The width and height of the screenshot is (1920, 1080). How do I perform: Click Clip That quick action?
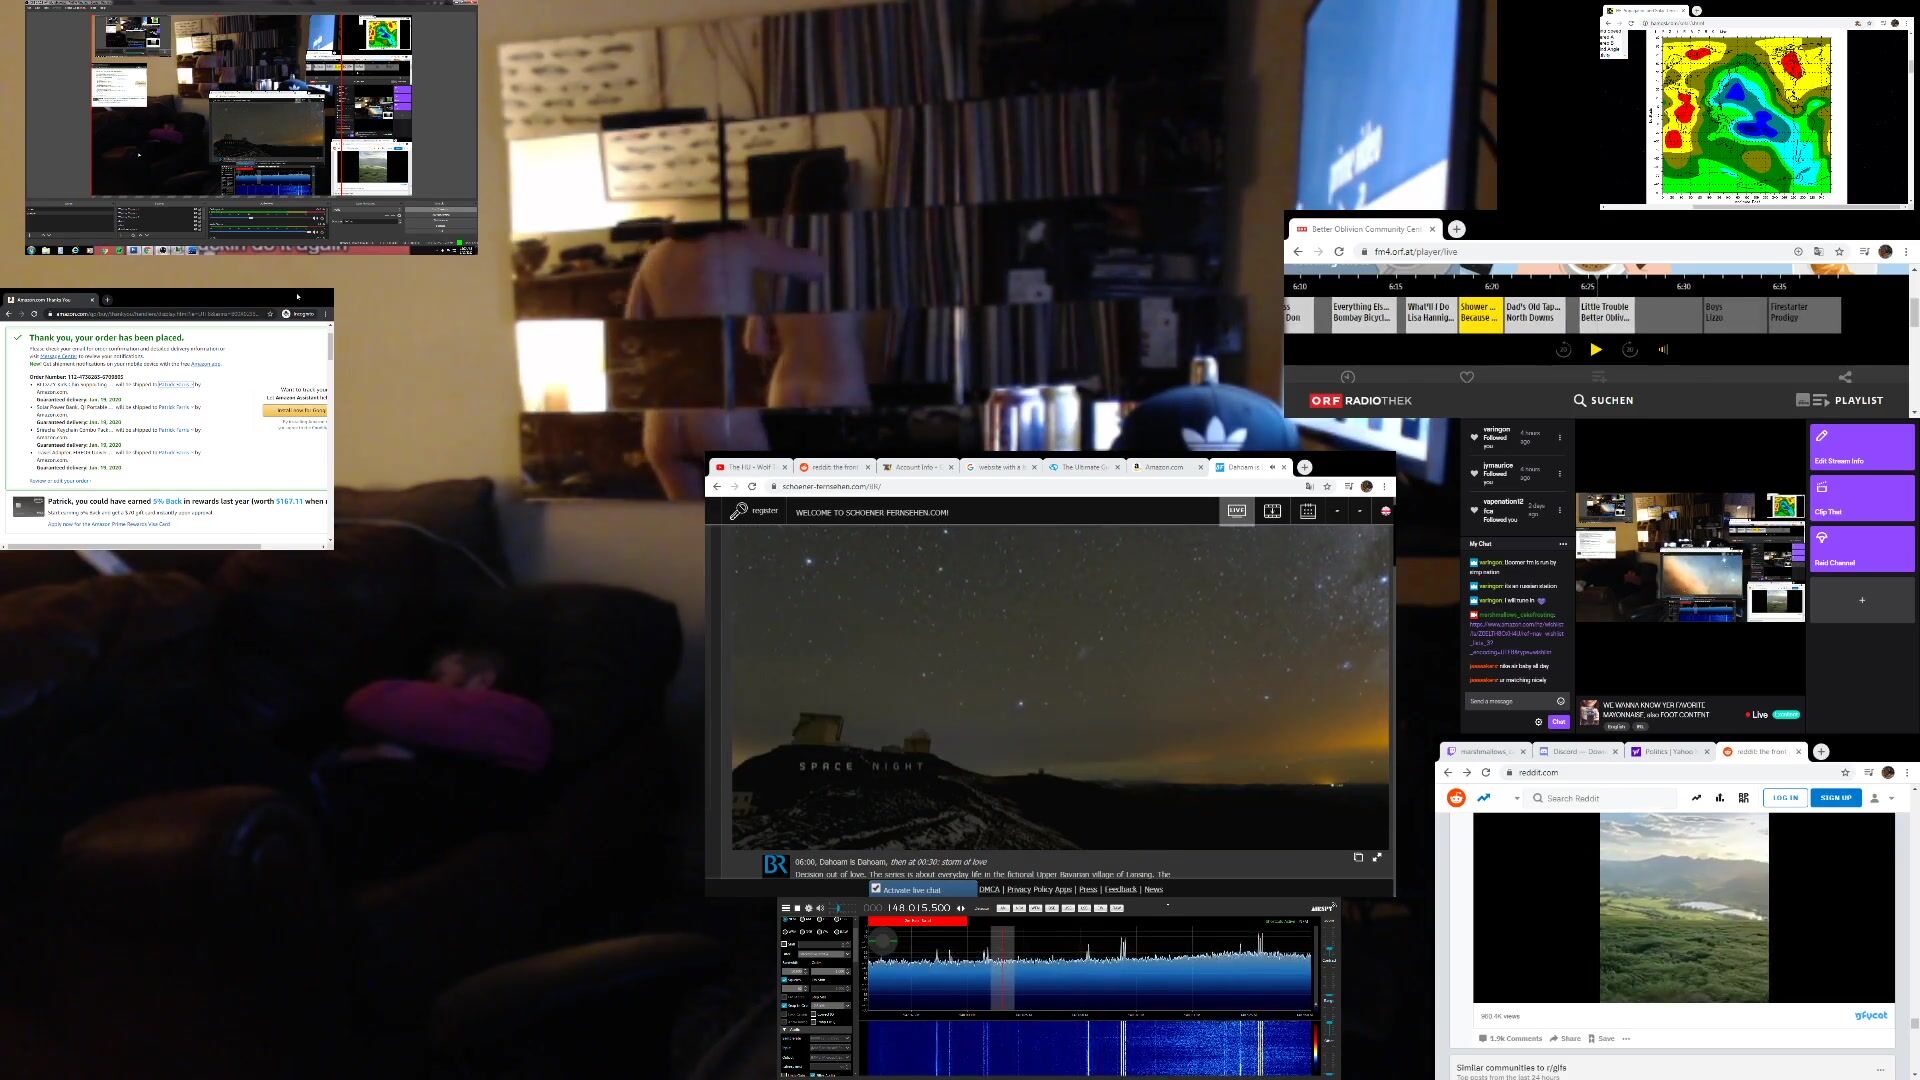1862,498
